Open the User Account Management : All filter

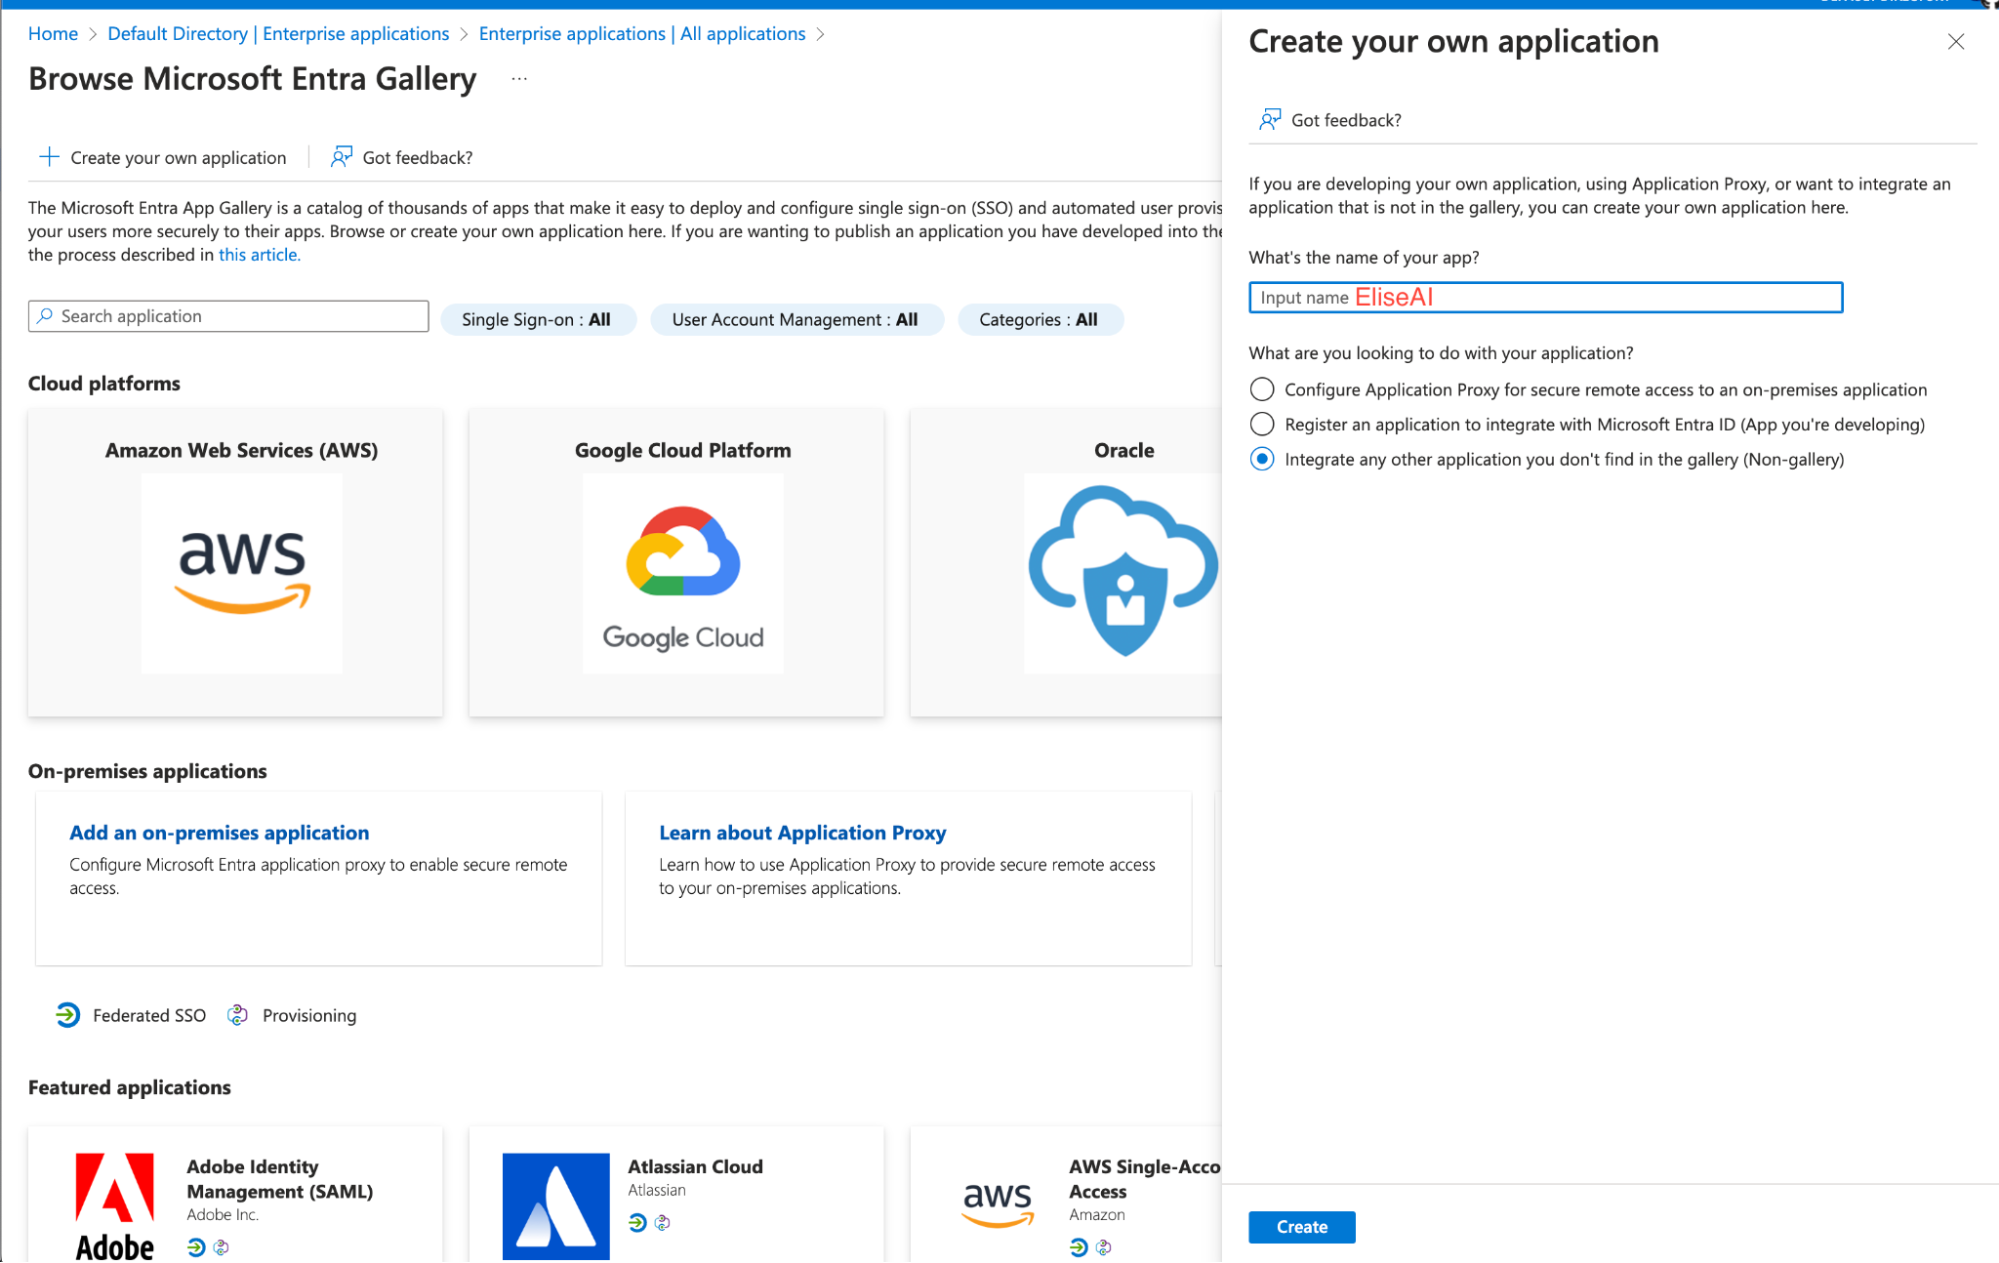796,320
